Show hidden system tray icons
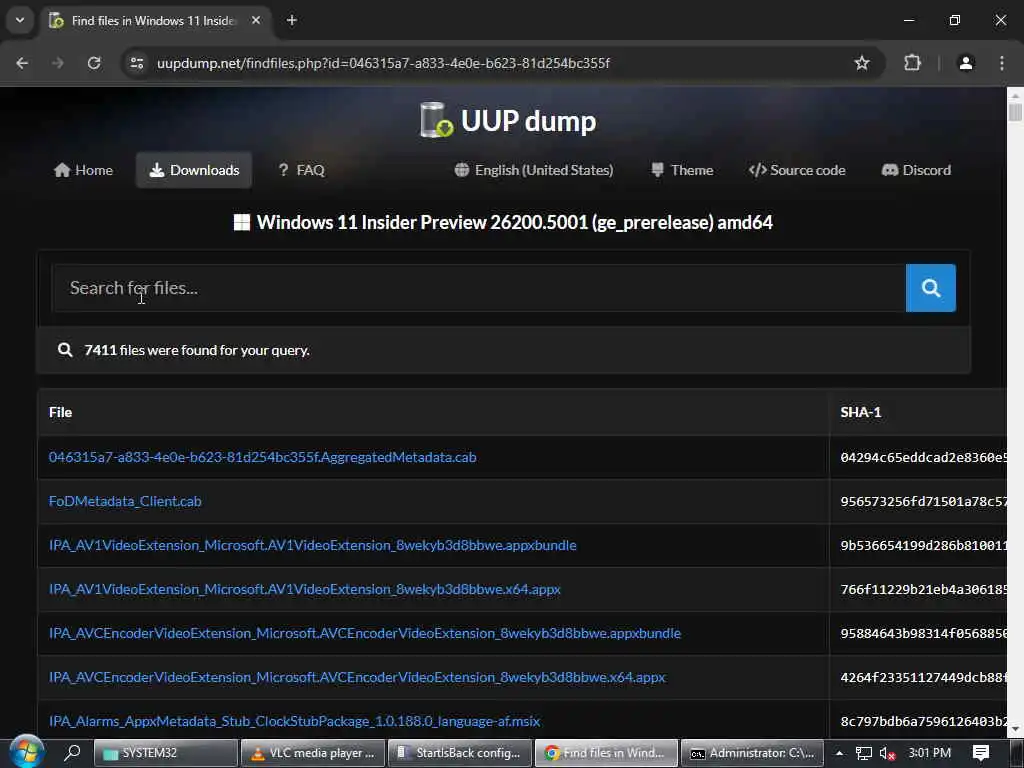Viewport: 1024px width, 768px height. tap(839, 753)
